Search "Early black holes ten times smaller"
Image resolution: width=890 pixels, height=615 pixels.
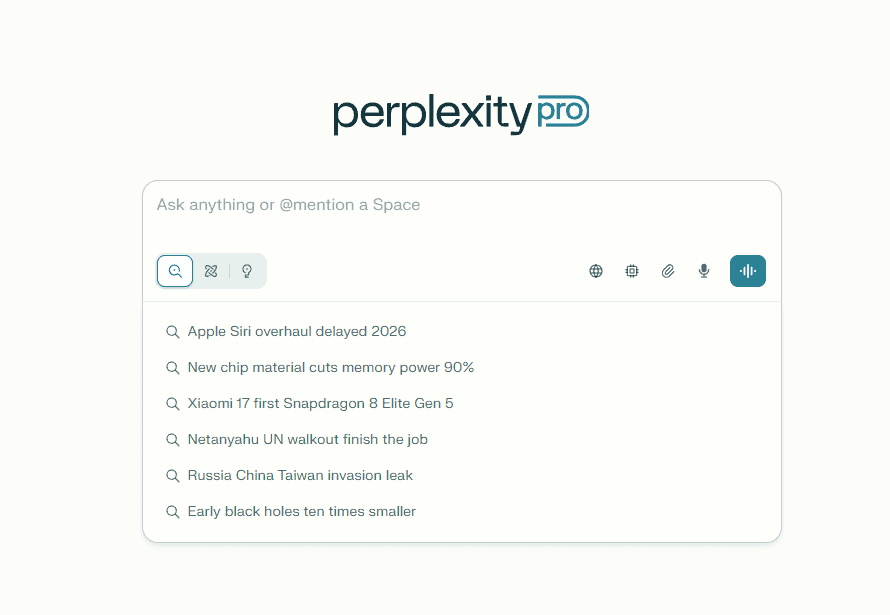[302, 511]
